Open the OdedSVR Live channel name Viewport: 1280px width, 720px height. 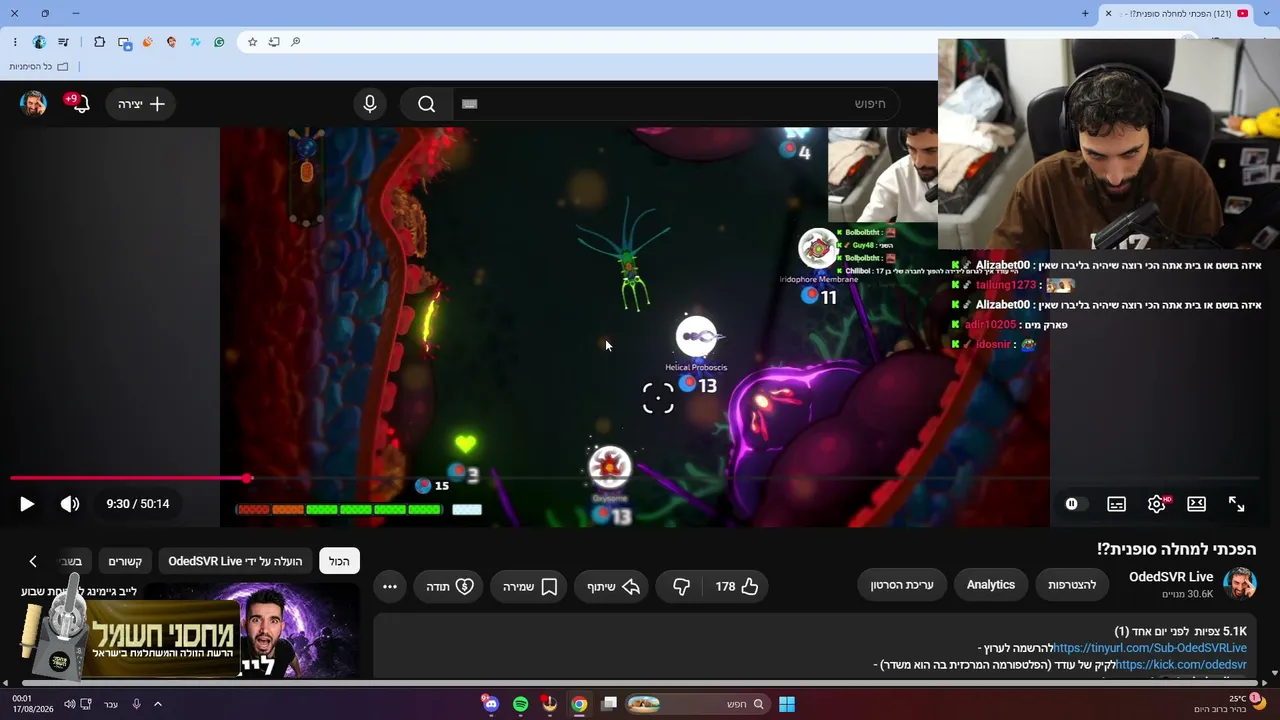click(1171, 577)
